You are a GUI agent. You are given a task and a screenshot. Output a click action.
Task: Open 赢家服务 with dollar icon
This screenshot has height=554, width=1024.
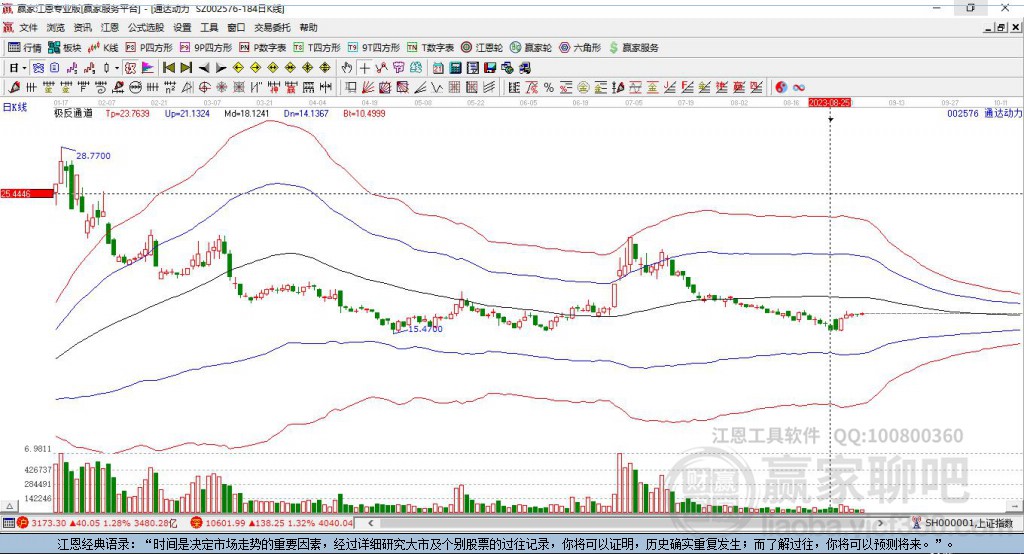pos(633,48)
